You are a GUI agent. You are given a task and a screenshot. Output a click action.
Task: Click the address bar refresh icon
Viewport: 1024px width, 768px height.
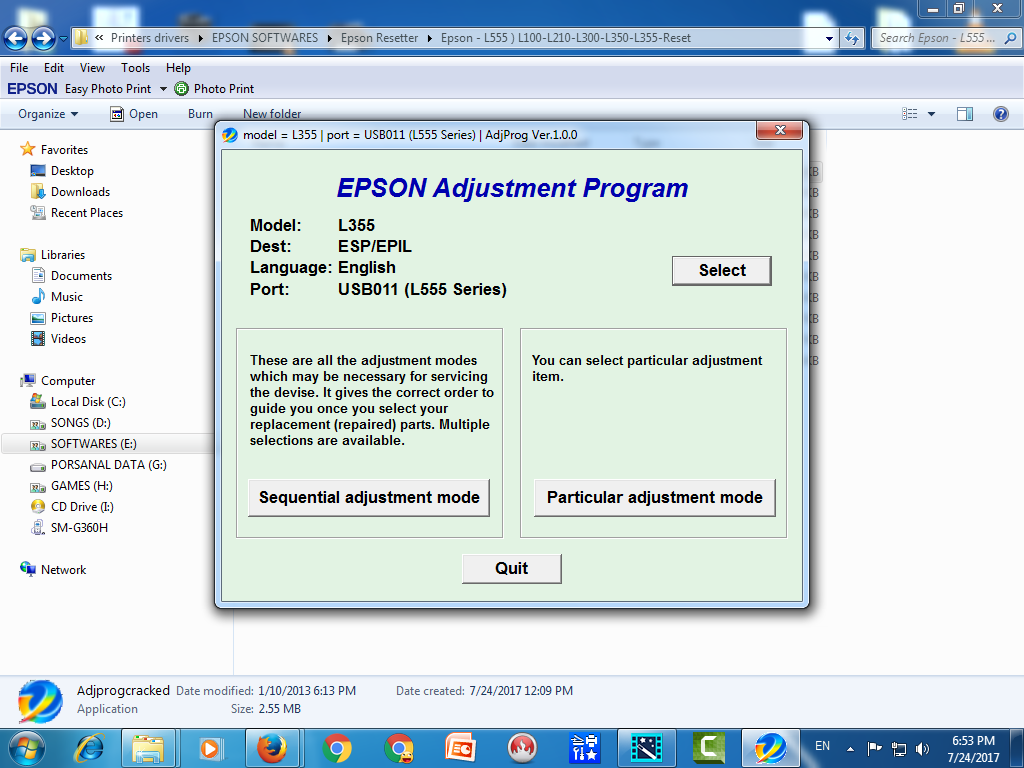852,39
